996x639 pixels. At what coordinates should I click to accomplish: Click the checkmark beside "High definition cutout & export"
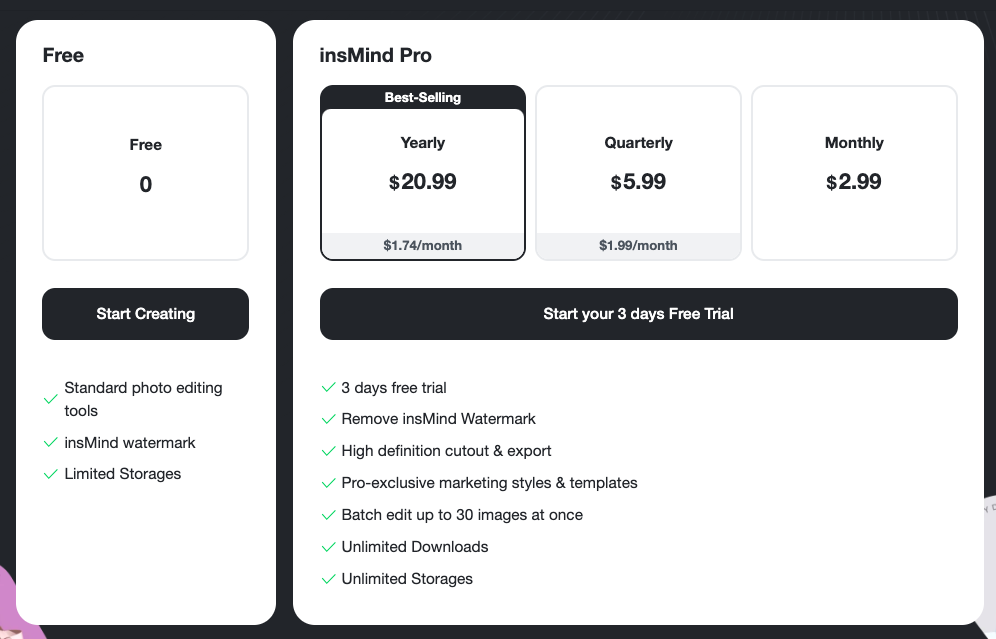(x=328, y=451)
